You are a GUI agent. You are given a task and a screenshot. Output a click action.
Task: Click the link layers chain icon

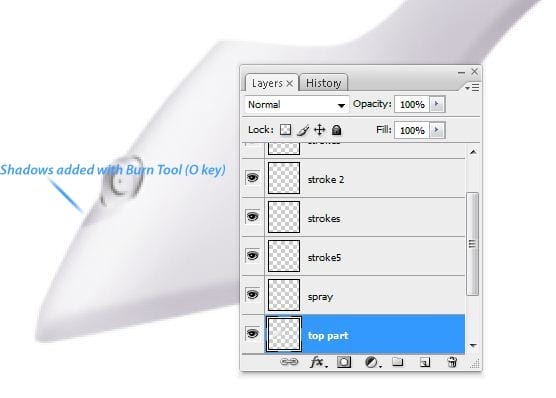(x=289, y=362)
